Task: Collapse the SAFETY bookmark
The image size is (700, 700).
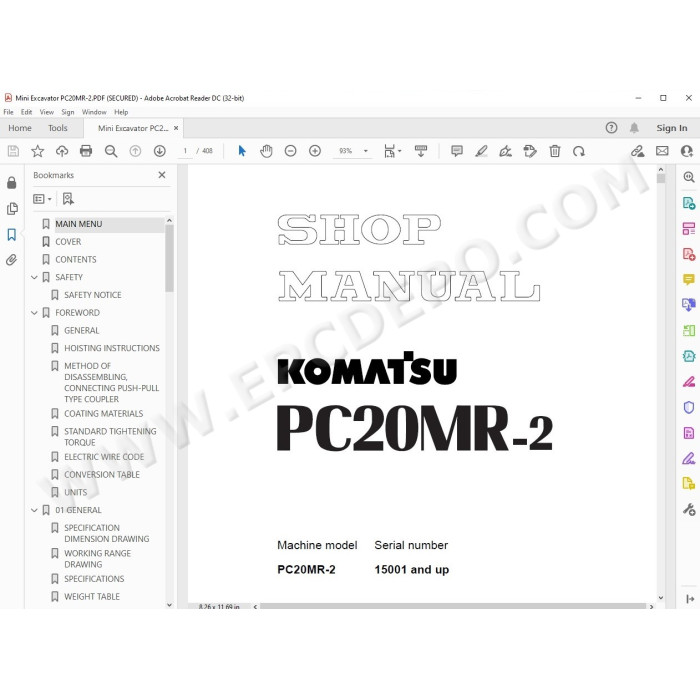Action: tap(34, 277)
